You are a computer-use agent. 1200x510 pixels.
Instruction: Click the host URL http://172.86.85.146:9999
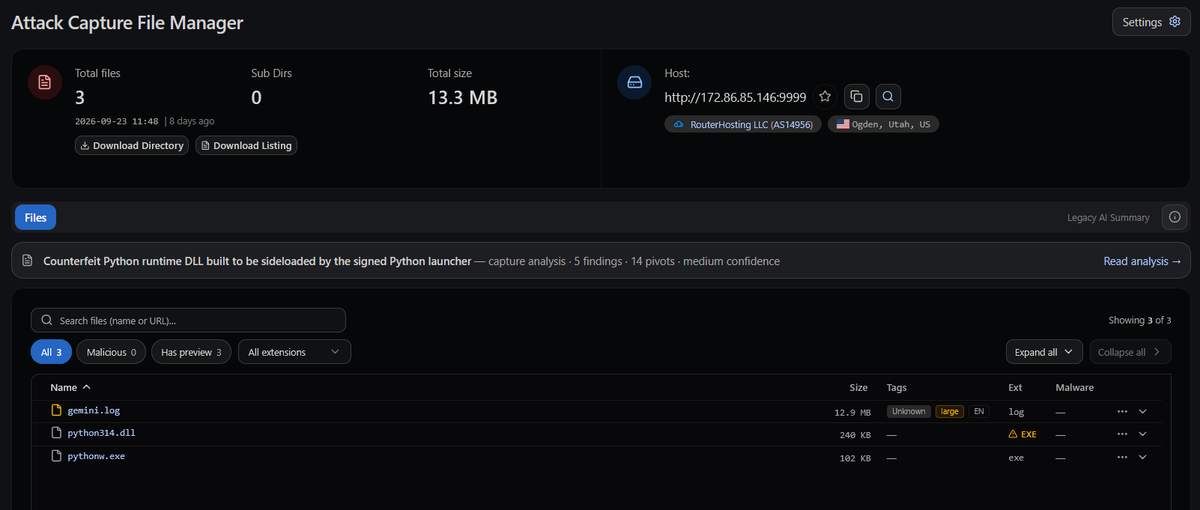(x=735, y=97)
